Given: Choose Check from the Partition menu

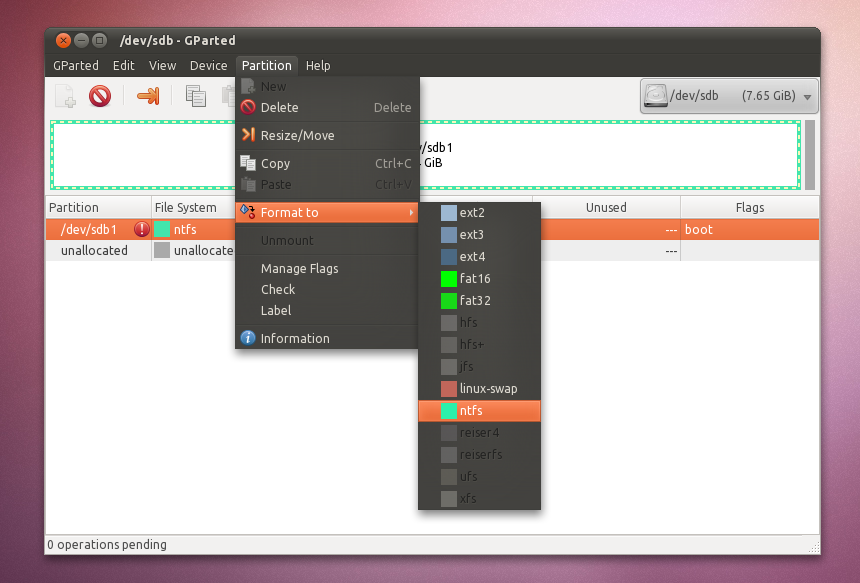Looking at the screenshot, I should tap(327, 289).
